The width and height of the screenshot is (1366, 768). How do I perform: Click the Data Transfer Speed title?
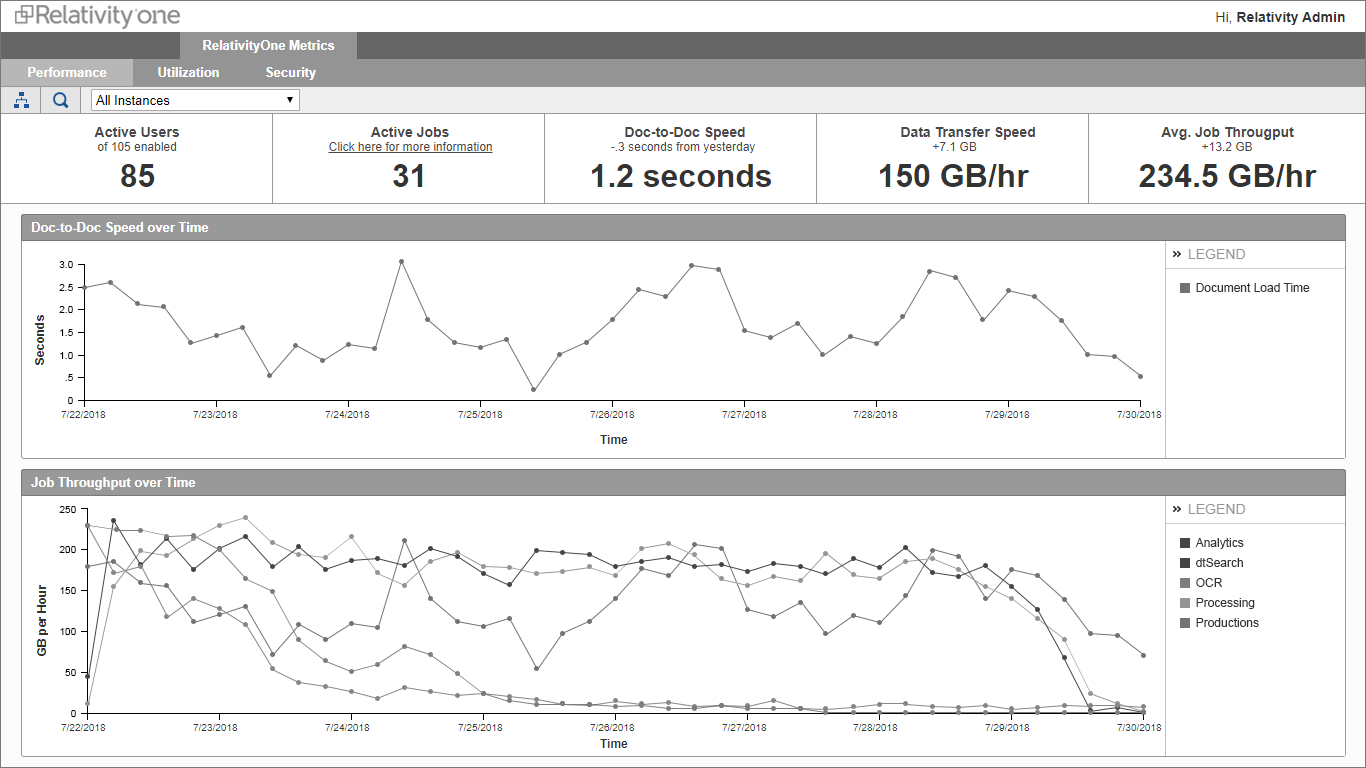coord(968,132)
